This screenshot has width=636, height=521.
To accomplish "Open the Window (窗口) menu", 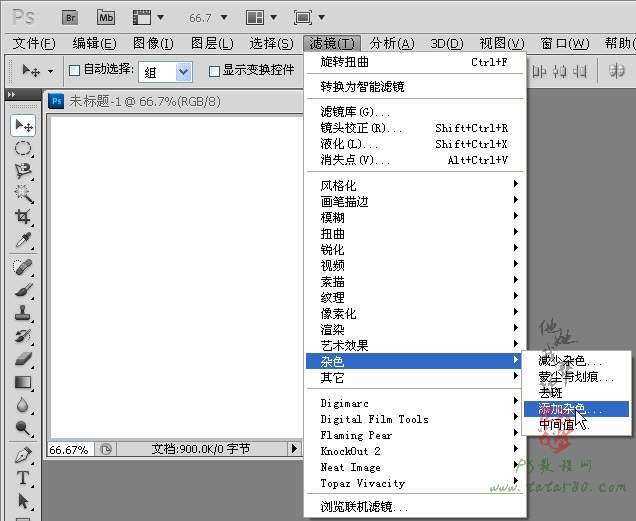I will (x=565, y=43).
